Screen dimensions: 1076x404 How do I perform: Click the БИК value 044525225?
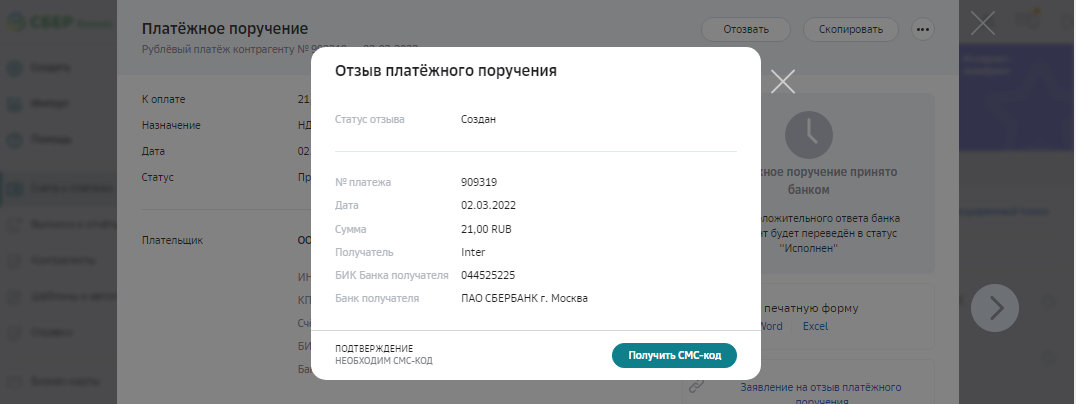coord(488,275)
